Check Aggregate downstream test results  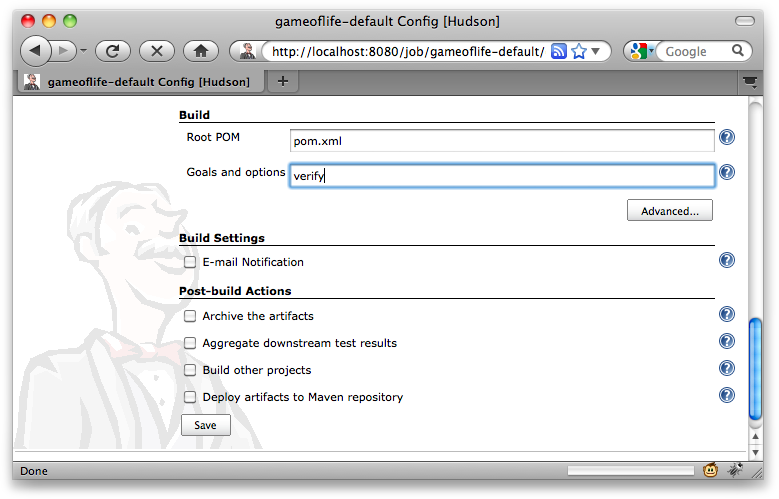[190, 343]
